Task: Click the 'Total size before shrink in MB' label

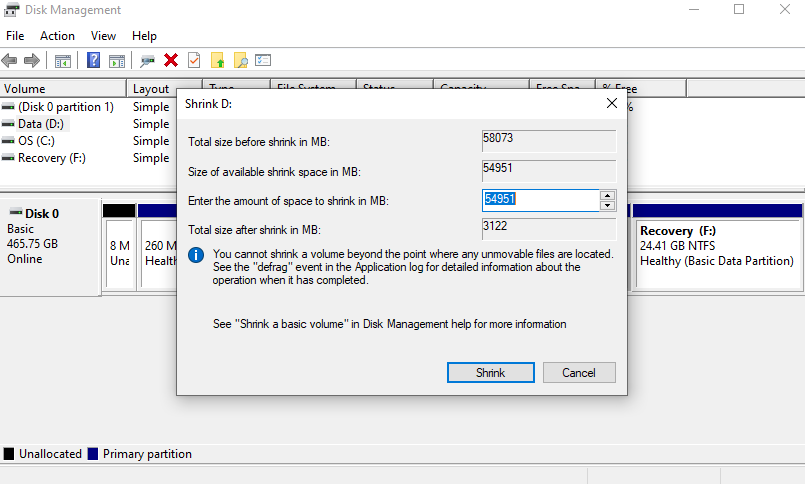Action: pyautogui.click(x=259, y=142)
